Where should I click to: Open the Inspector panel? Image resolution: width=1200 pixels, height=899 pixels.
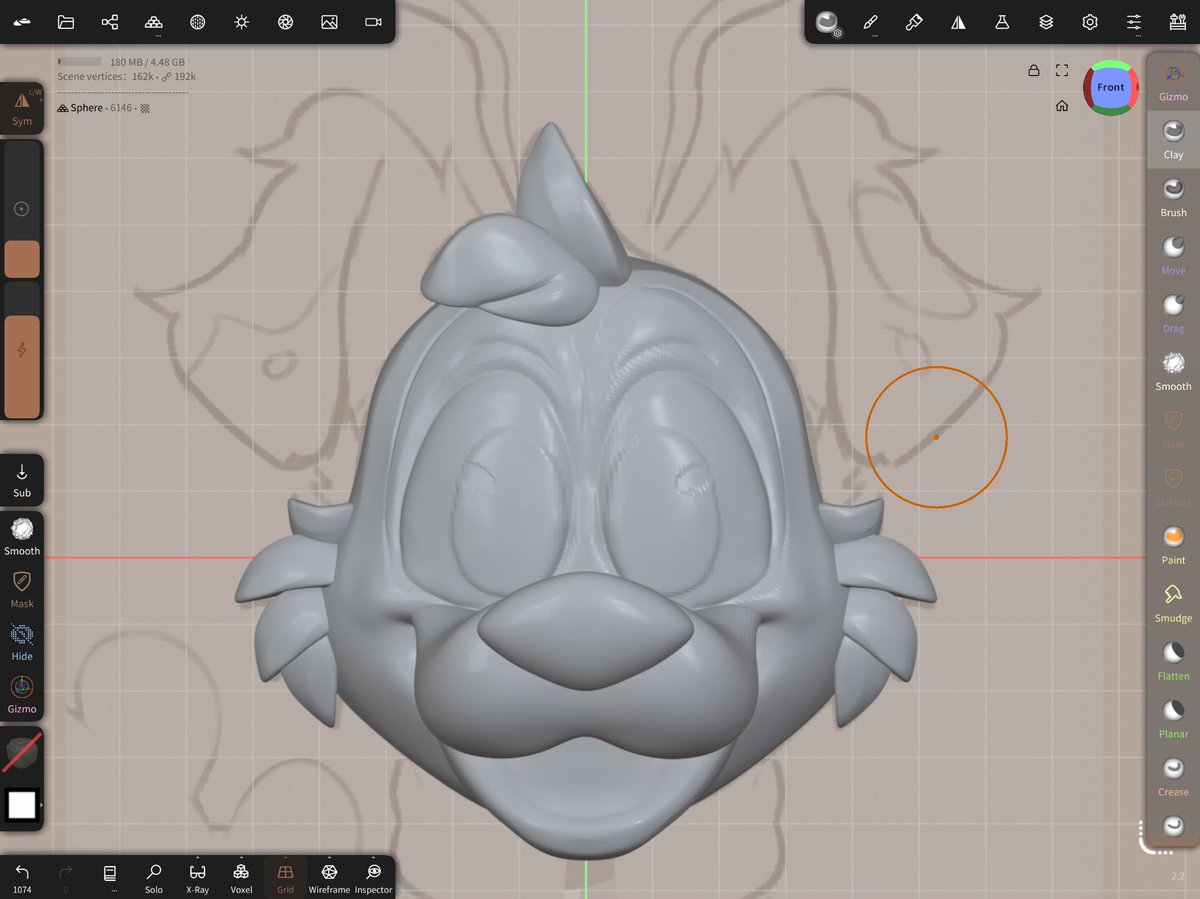(373, 877)
